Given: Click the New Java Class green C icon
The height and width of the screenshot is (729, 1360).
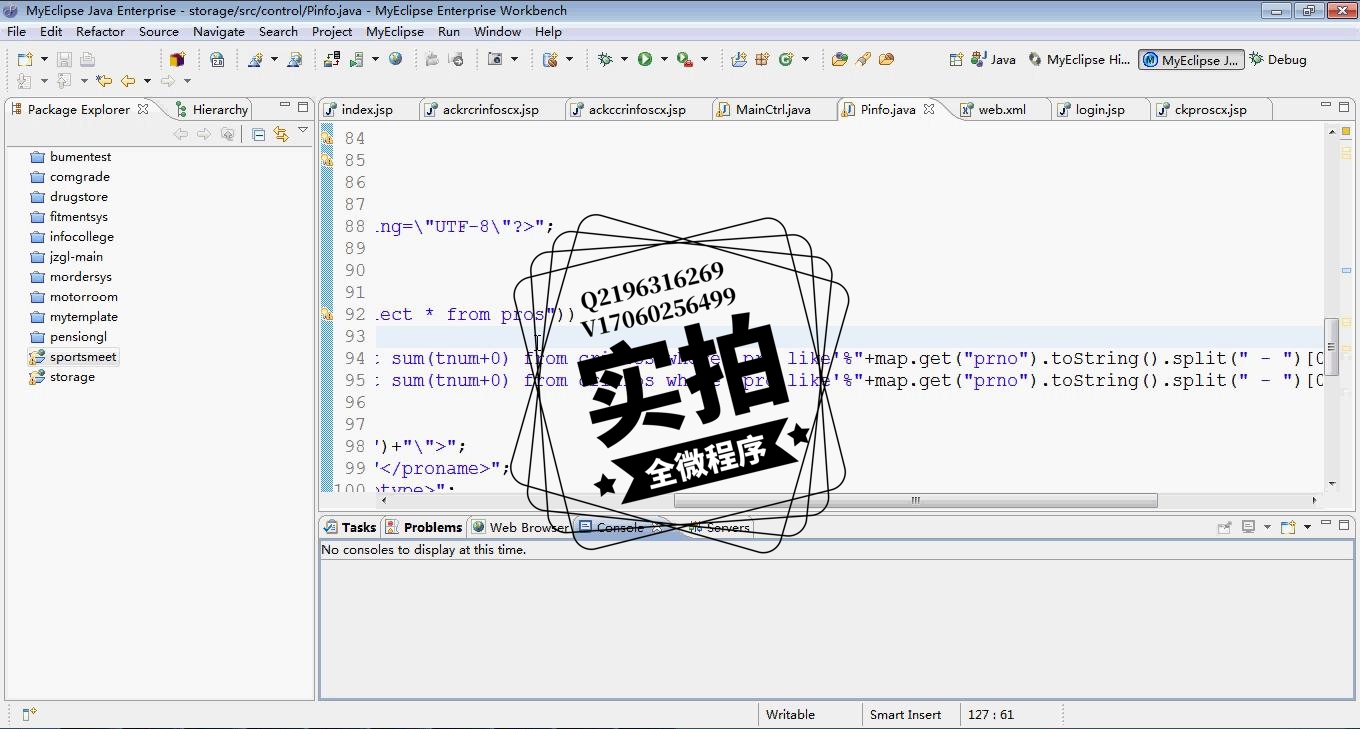Looking at the screenshot, I should 786,59.
